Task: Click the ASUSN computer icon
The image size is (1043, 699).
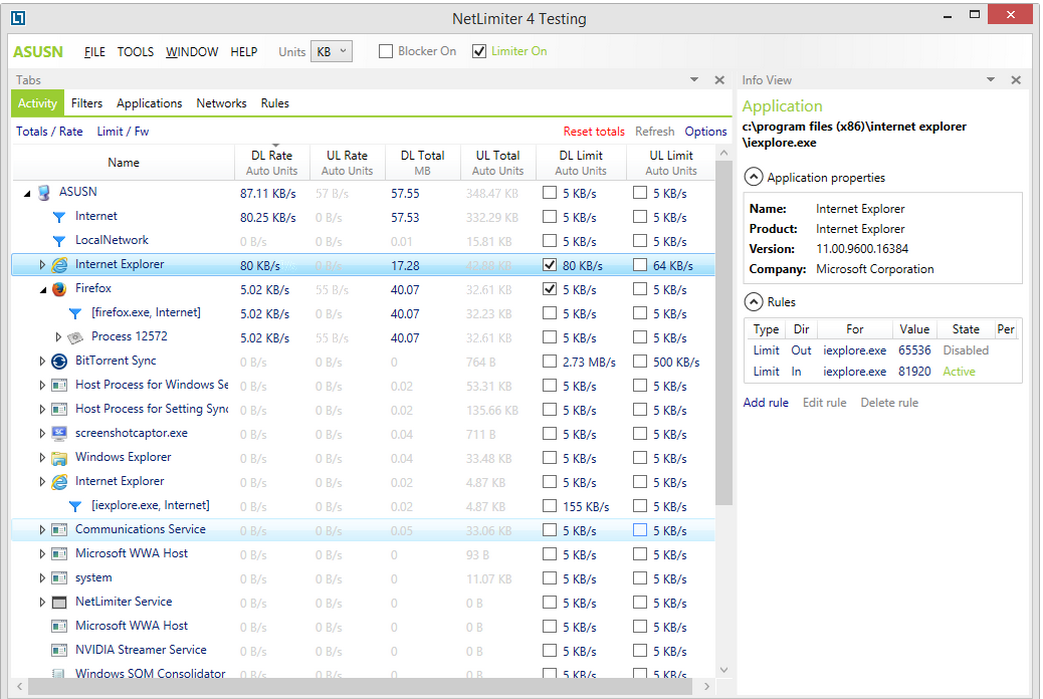Action: pyautogui.click(x=44, y=193)
